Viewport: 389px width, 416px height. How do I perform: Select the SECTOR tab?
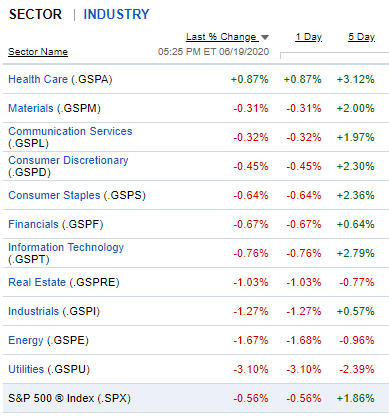(35, 14)
